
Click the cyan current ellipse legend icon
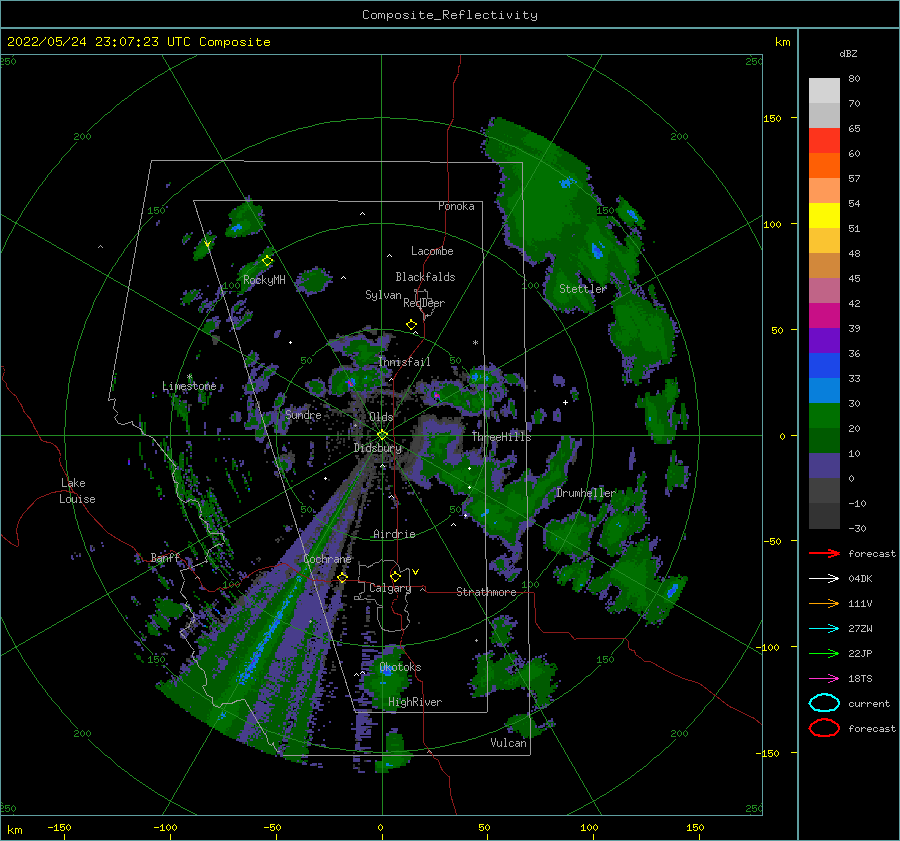click(824, 703)
